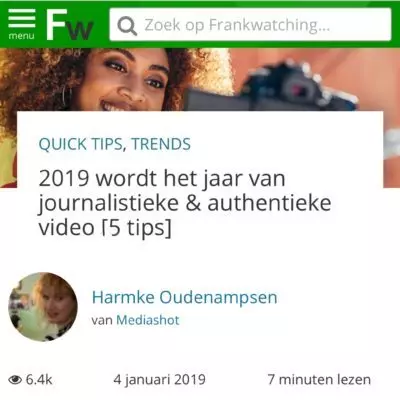Open author link Harmke Oudenampsen

[184, 297]
